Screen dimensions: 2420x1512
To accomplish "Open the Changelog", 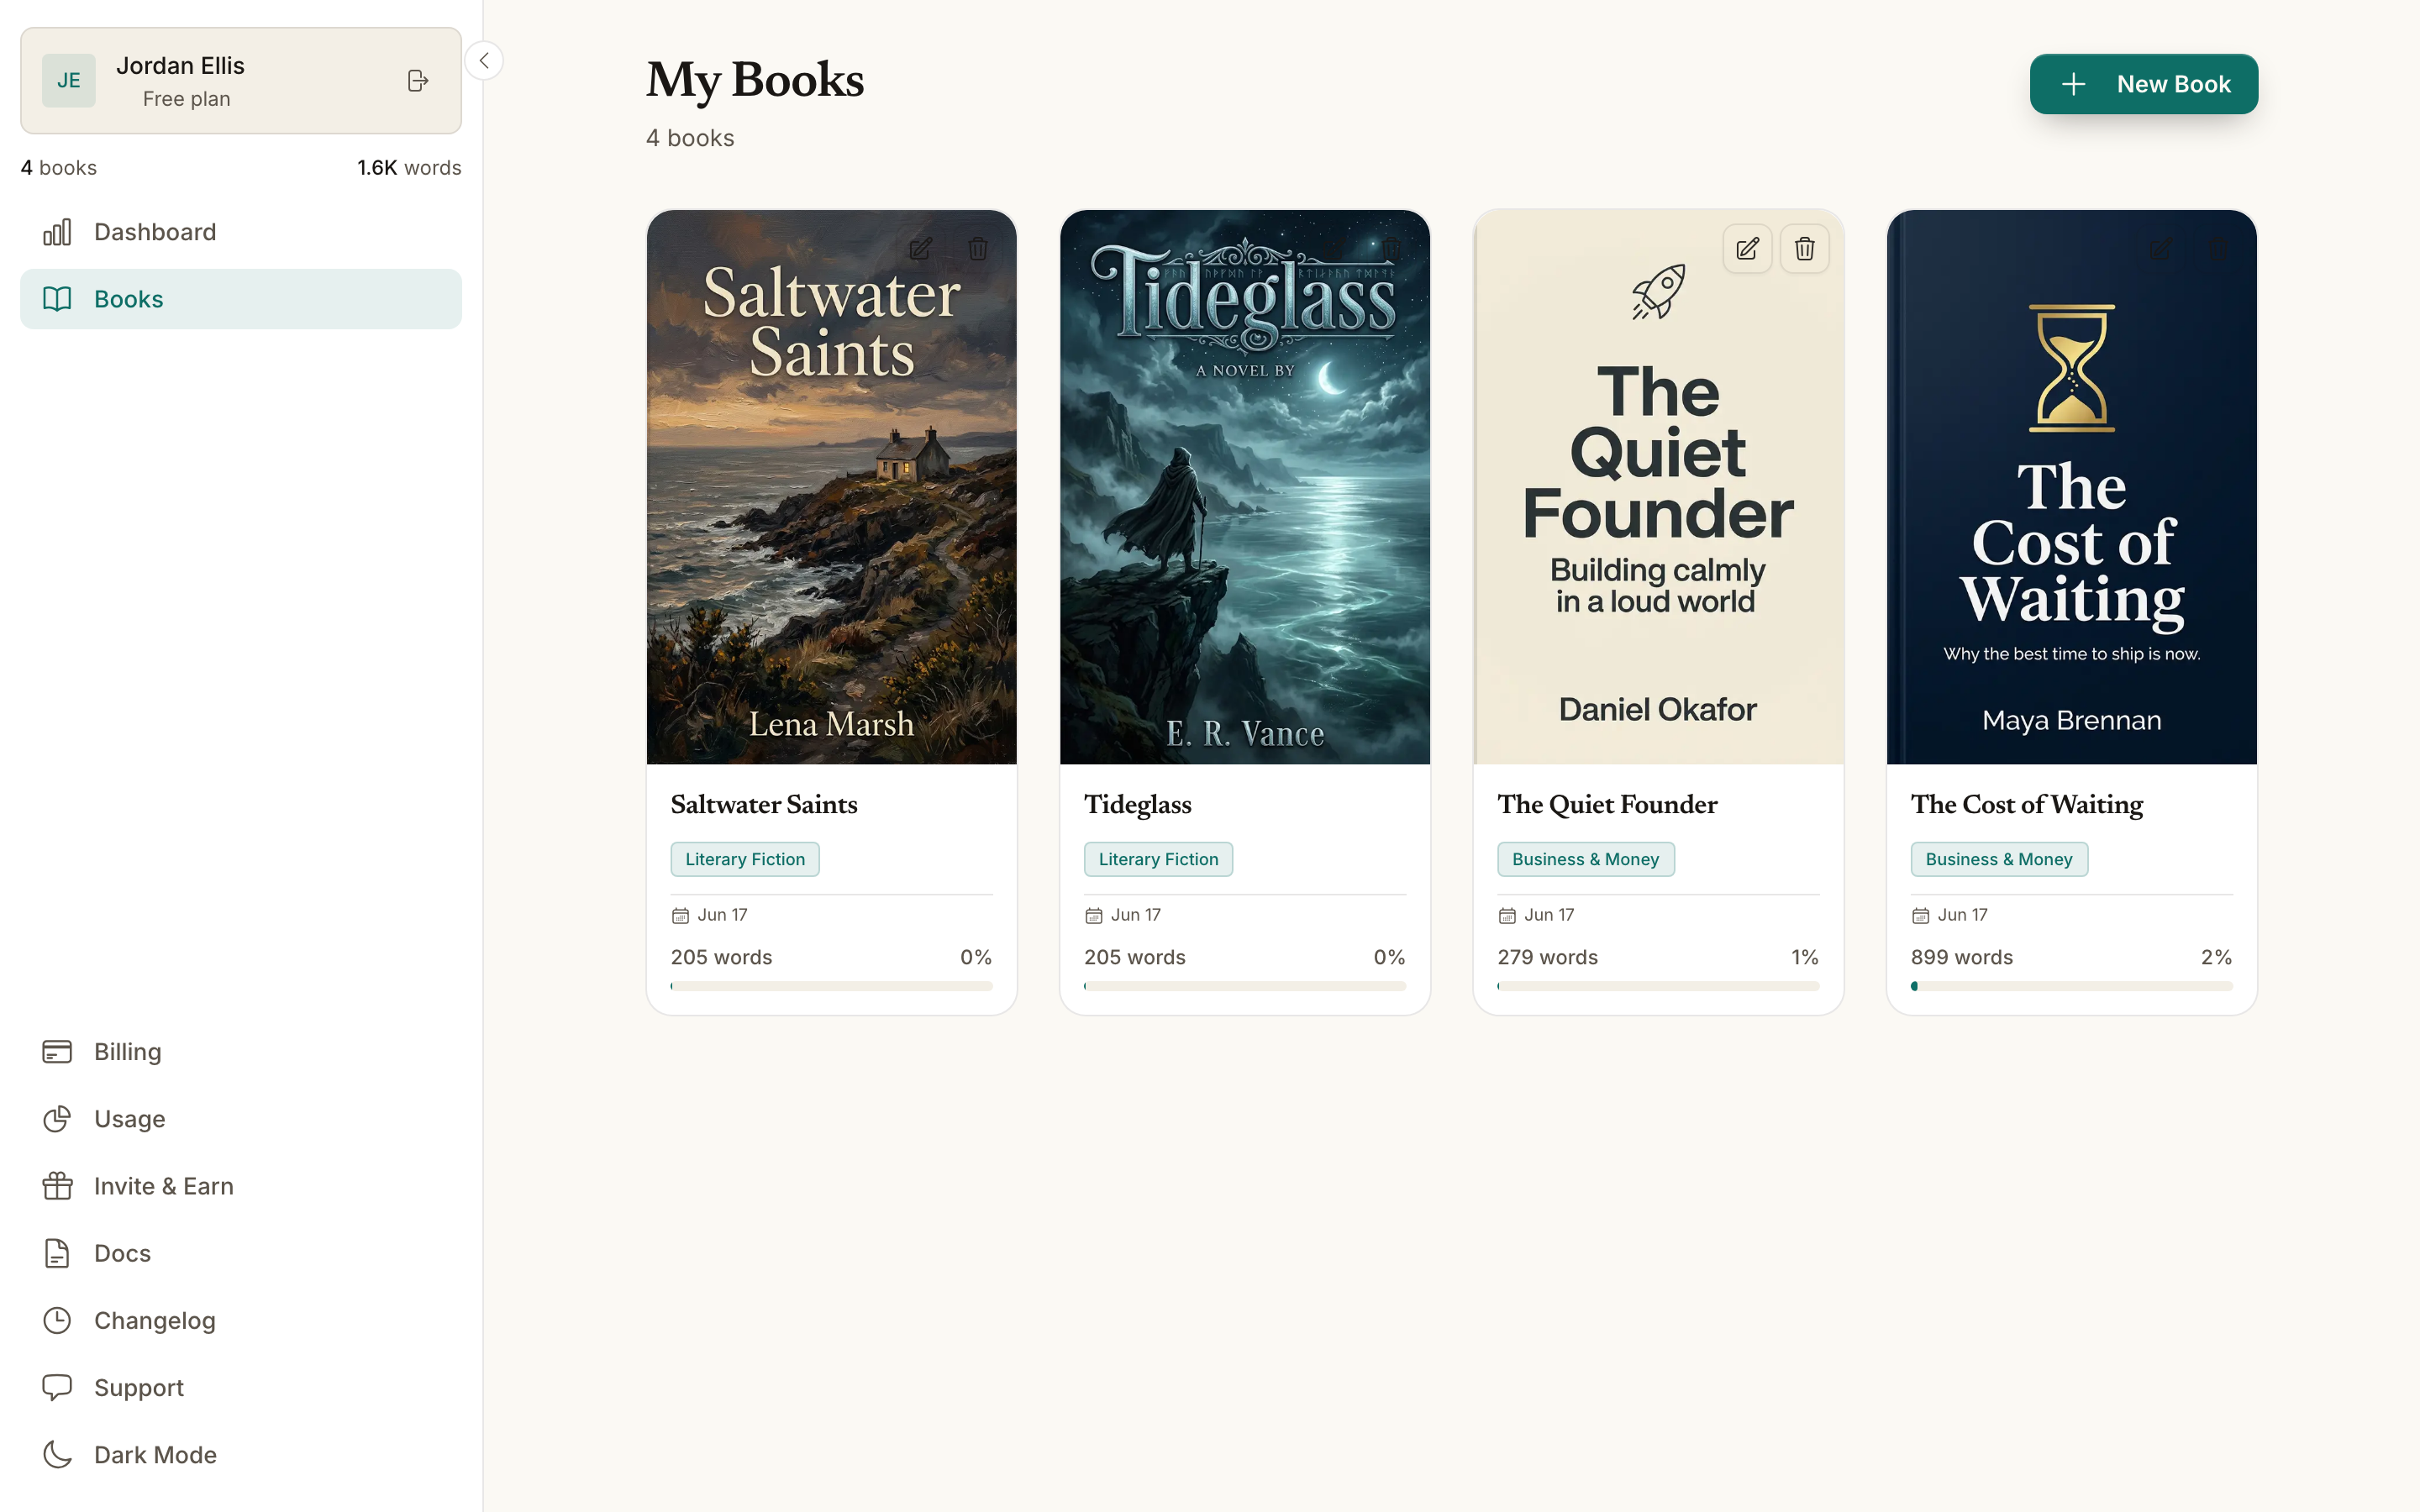I will 241,1320.
